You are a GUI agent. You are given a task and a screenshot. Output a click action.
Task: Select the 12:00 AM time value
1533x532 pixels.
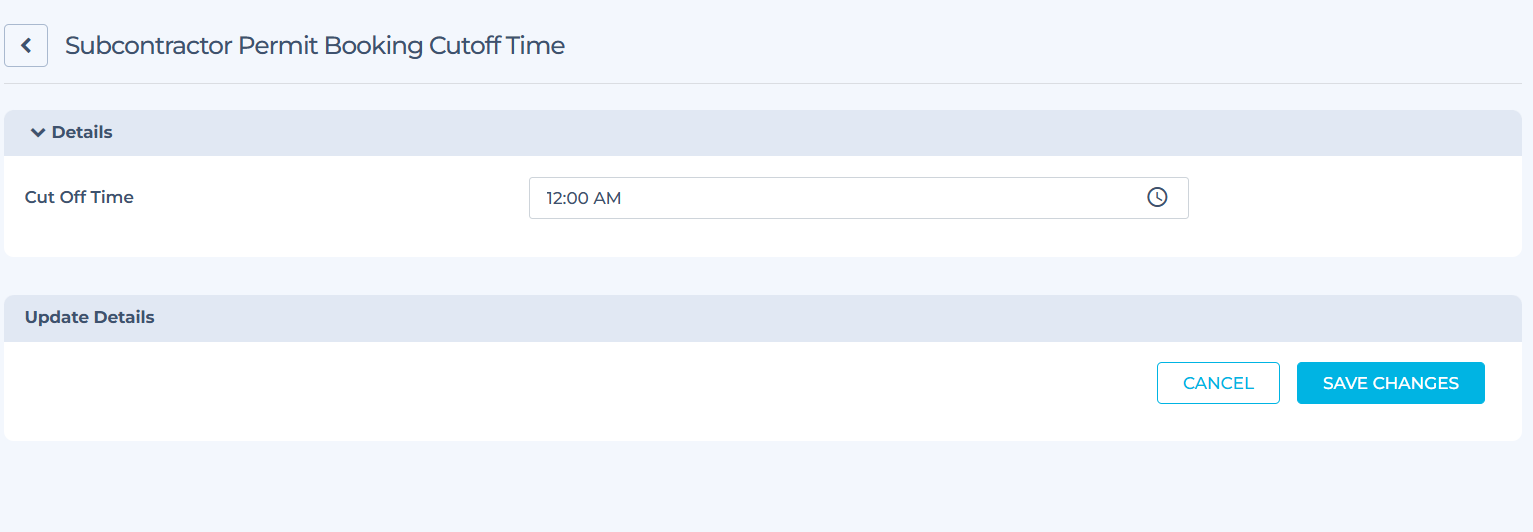point(584,198)
